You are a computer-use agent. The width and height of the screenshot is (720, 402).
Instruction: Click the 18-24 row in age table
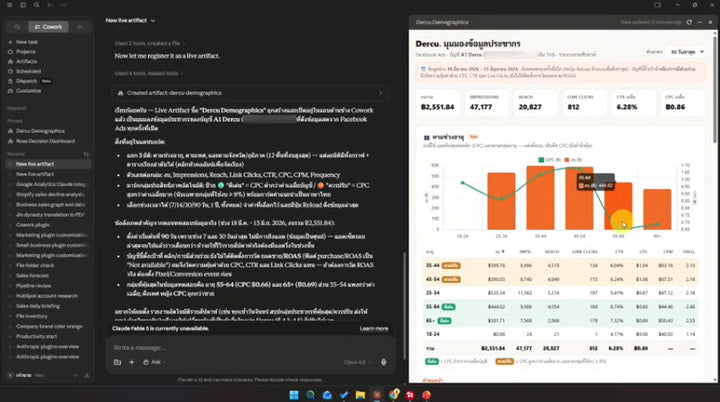coord(560,334)
